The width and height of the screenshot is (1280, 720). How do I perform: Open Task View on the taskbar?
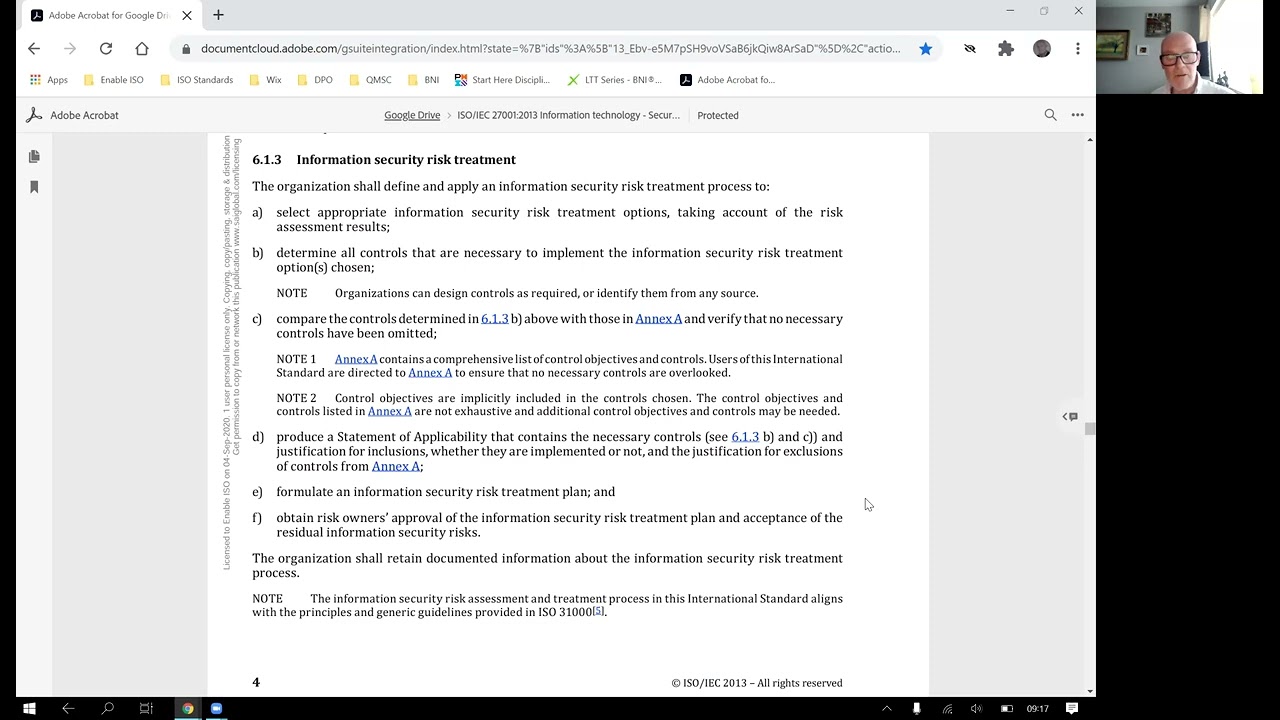tap(146, 708)
